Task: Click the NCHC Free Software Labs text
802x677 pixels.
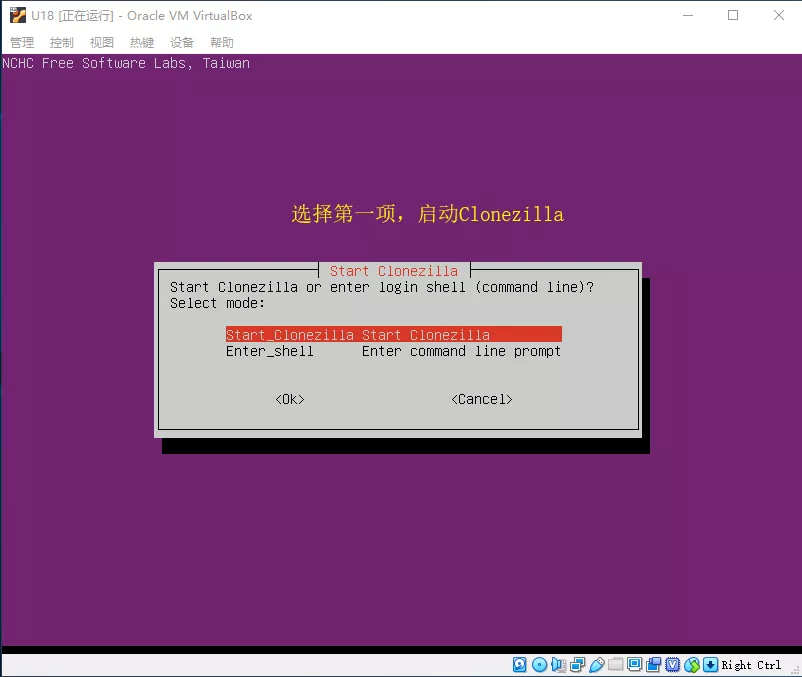Action: (x=126, y=63)
